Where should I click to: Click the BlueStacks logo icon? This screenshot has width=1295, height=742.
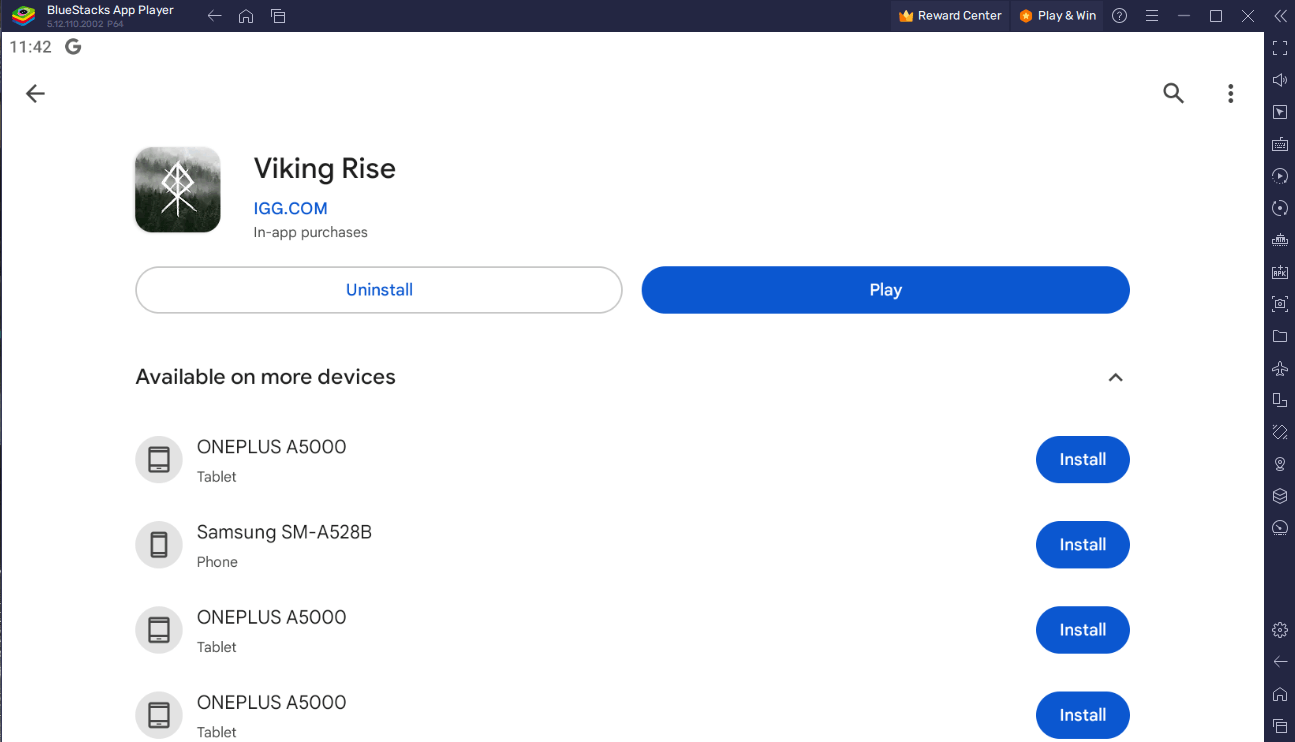23,15
